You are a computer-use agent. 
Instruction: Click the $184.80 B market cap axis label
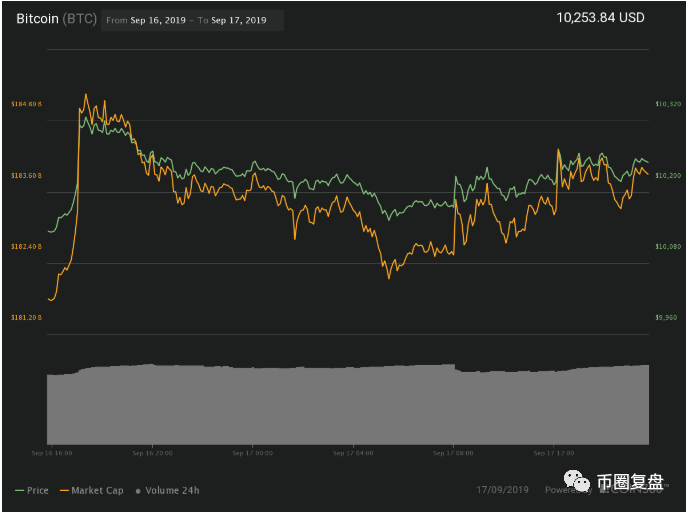pos(25,104)
